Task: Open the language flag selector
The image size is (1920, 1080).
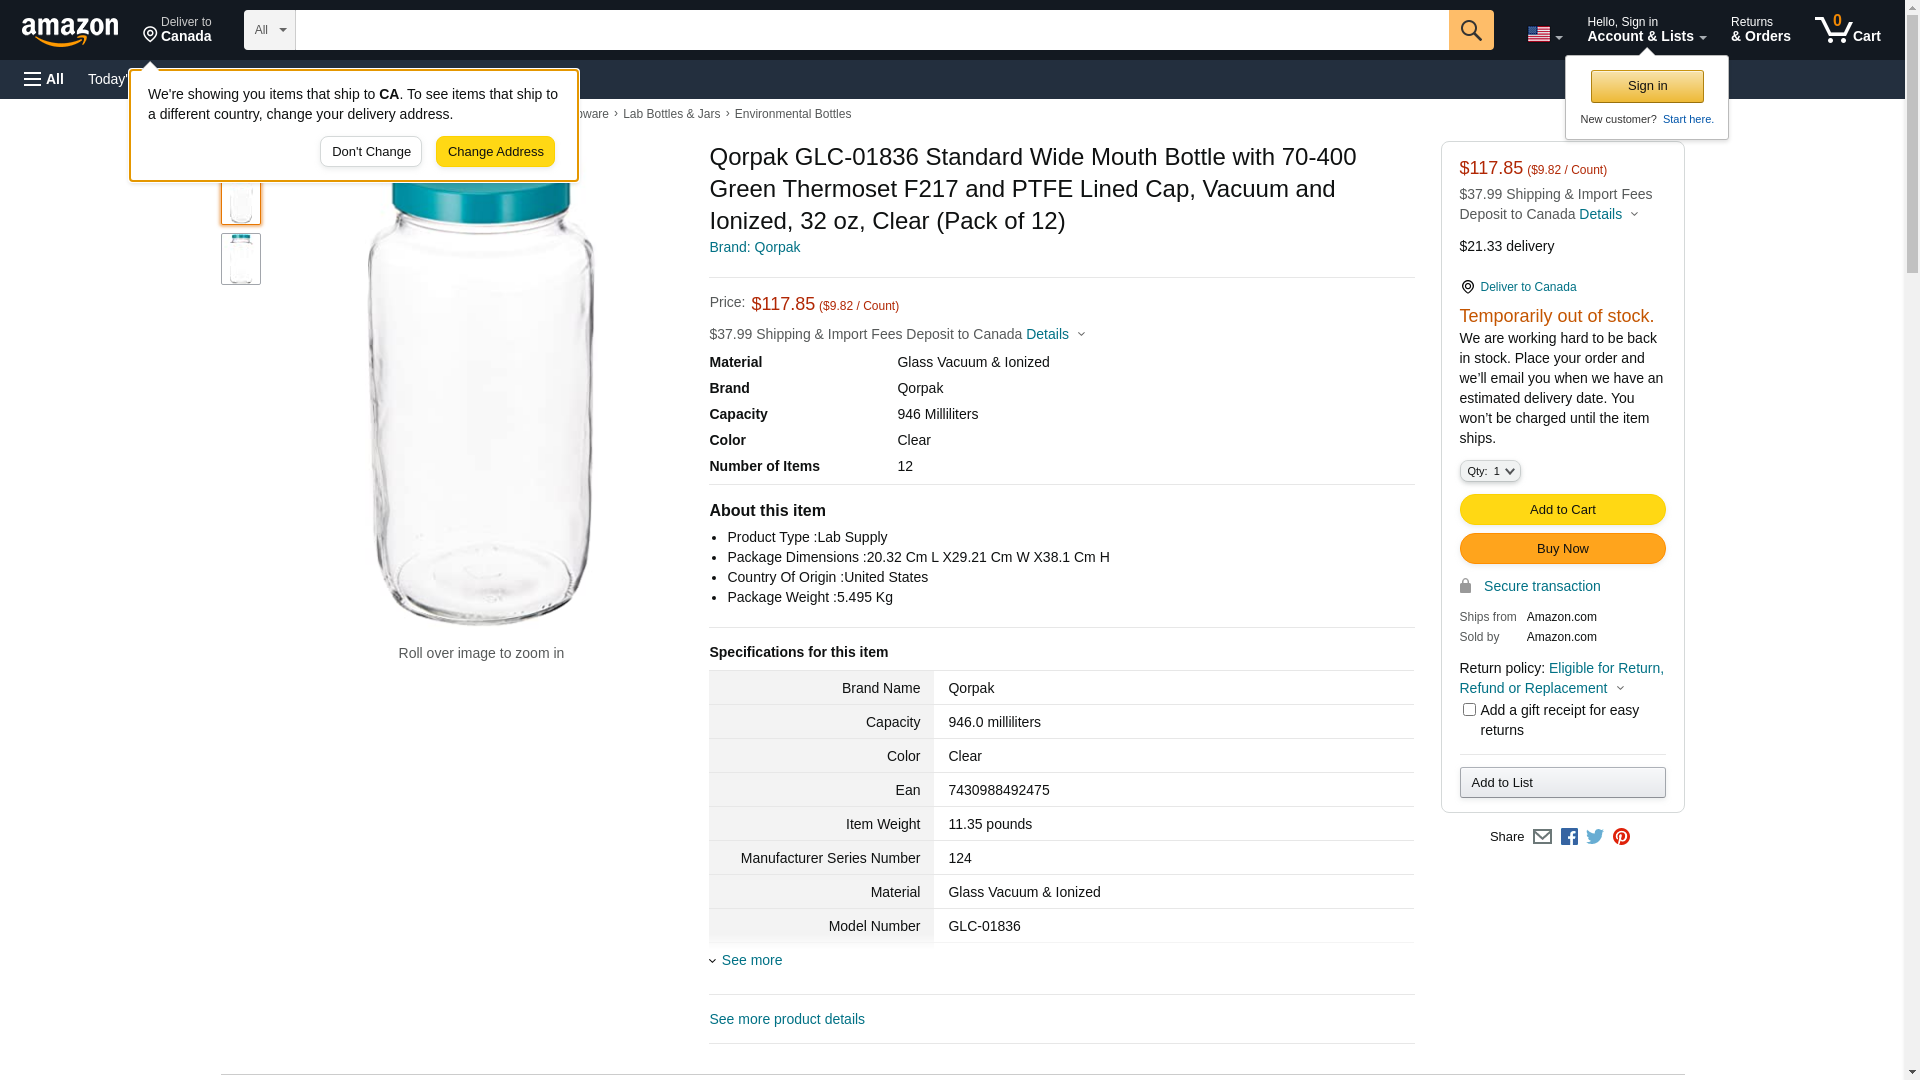Action: click(1544, 34)
